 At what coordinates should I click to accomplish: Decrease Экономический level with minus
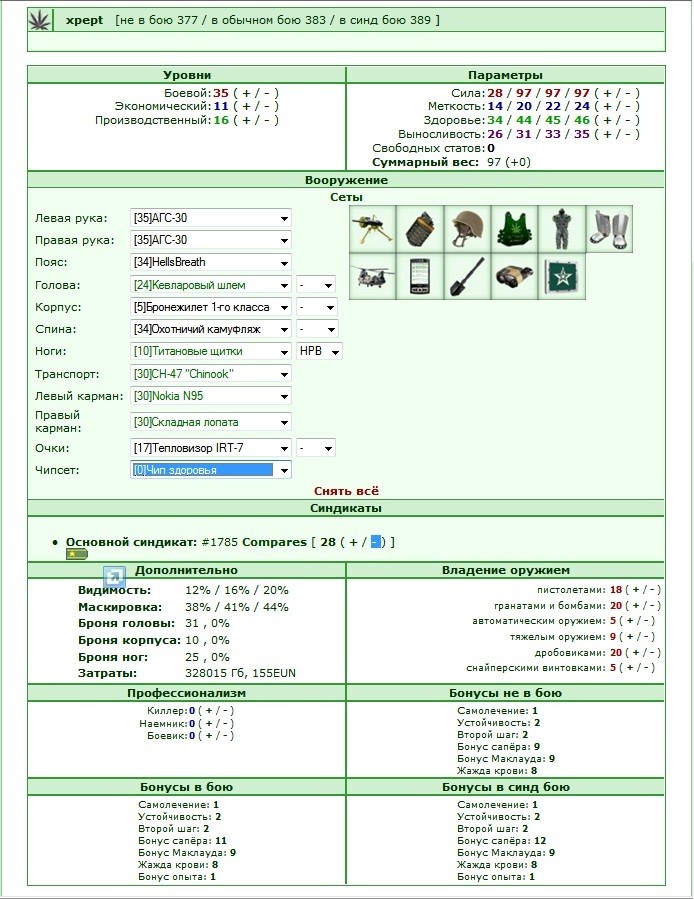pyautogui.click(x=267, y=106)
